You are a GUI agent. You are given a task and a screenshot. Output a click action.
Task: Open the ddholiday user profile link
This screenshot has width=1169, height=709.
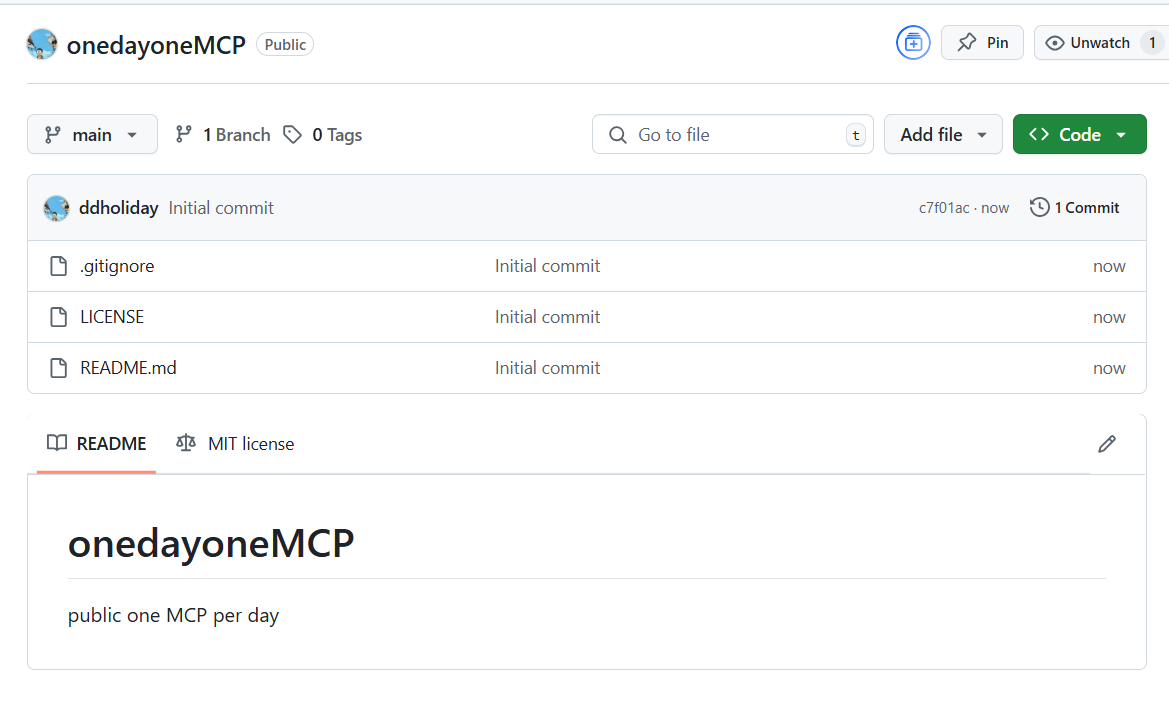click(x=119, y=208)
